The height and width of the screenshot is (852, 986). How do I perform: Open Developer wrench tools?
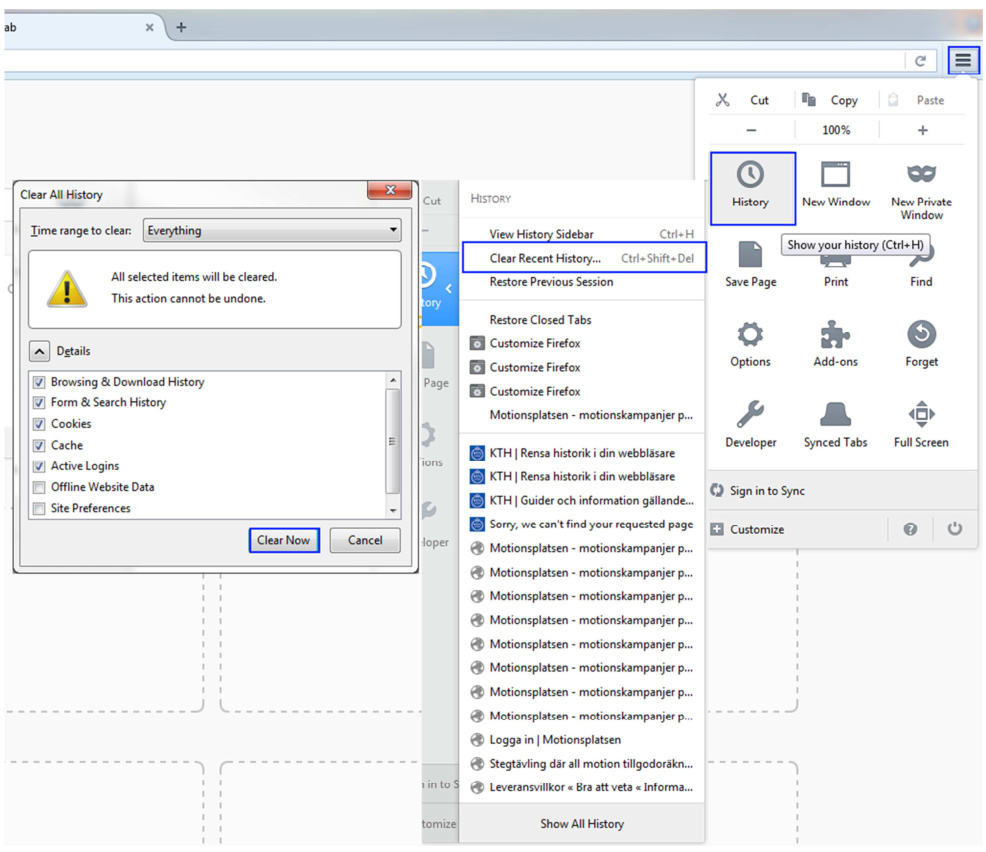click(750, 414)
